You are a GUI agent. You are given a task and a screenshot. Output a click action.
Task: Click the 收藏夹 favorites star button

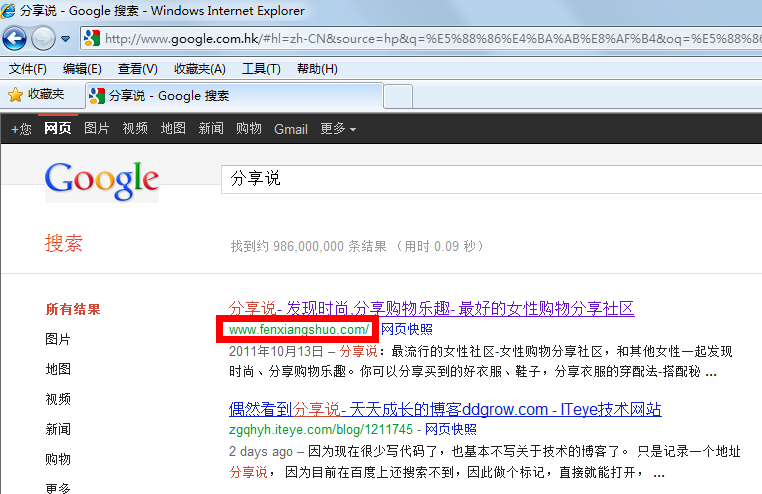pyautogui.click(x=36, y=94)
